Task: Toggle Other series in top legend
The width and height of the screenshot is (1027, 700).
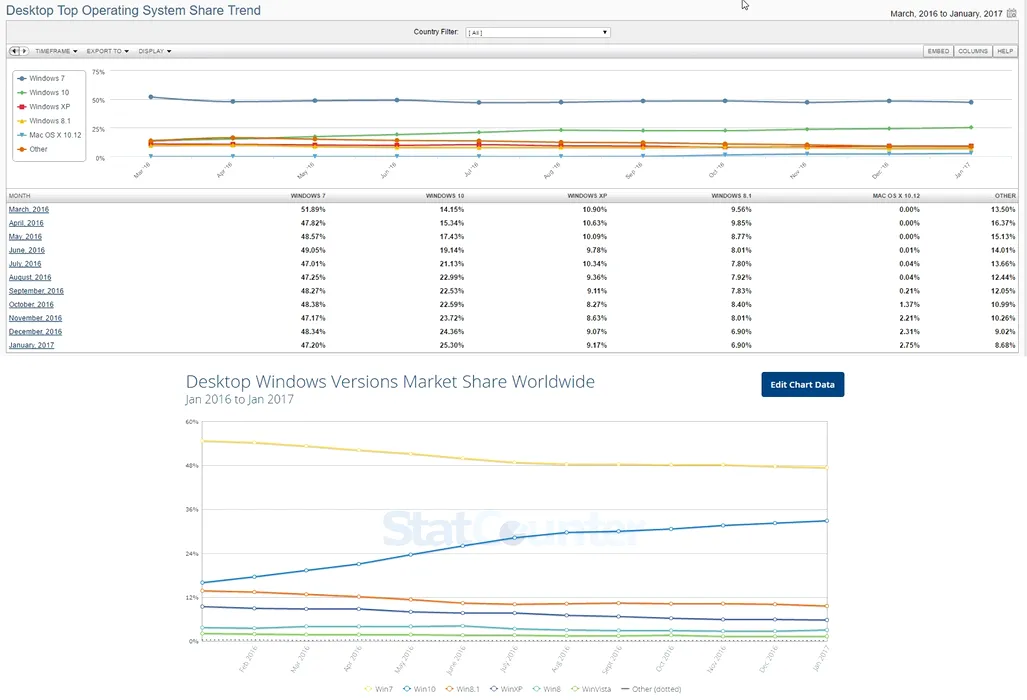Action: click(33, 149)
